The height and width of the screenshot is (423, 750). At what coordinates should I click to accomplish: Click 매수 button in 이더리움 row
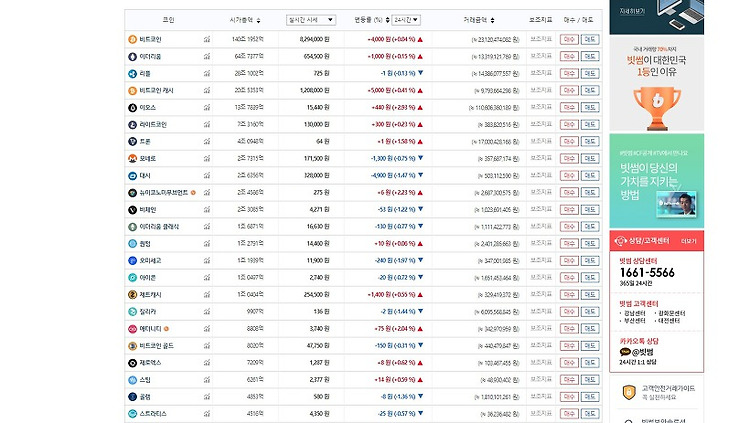tap(569, 56)
